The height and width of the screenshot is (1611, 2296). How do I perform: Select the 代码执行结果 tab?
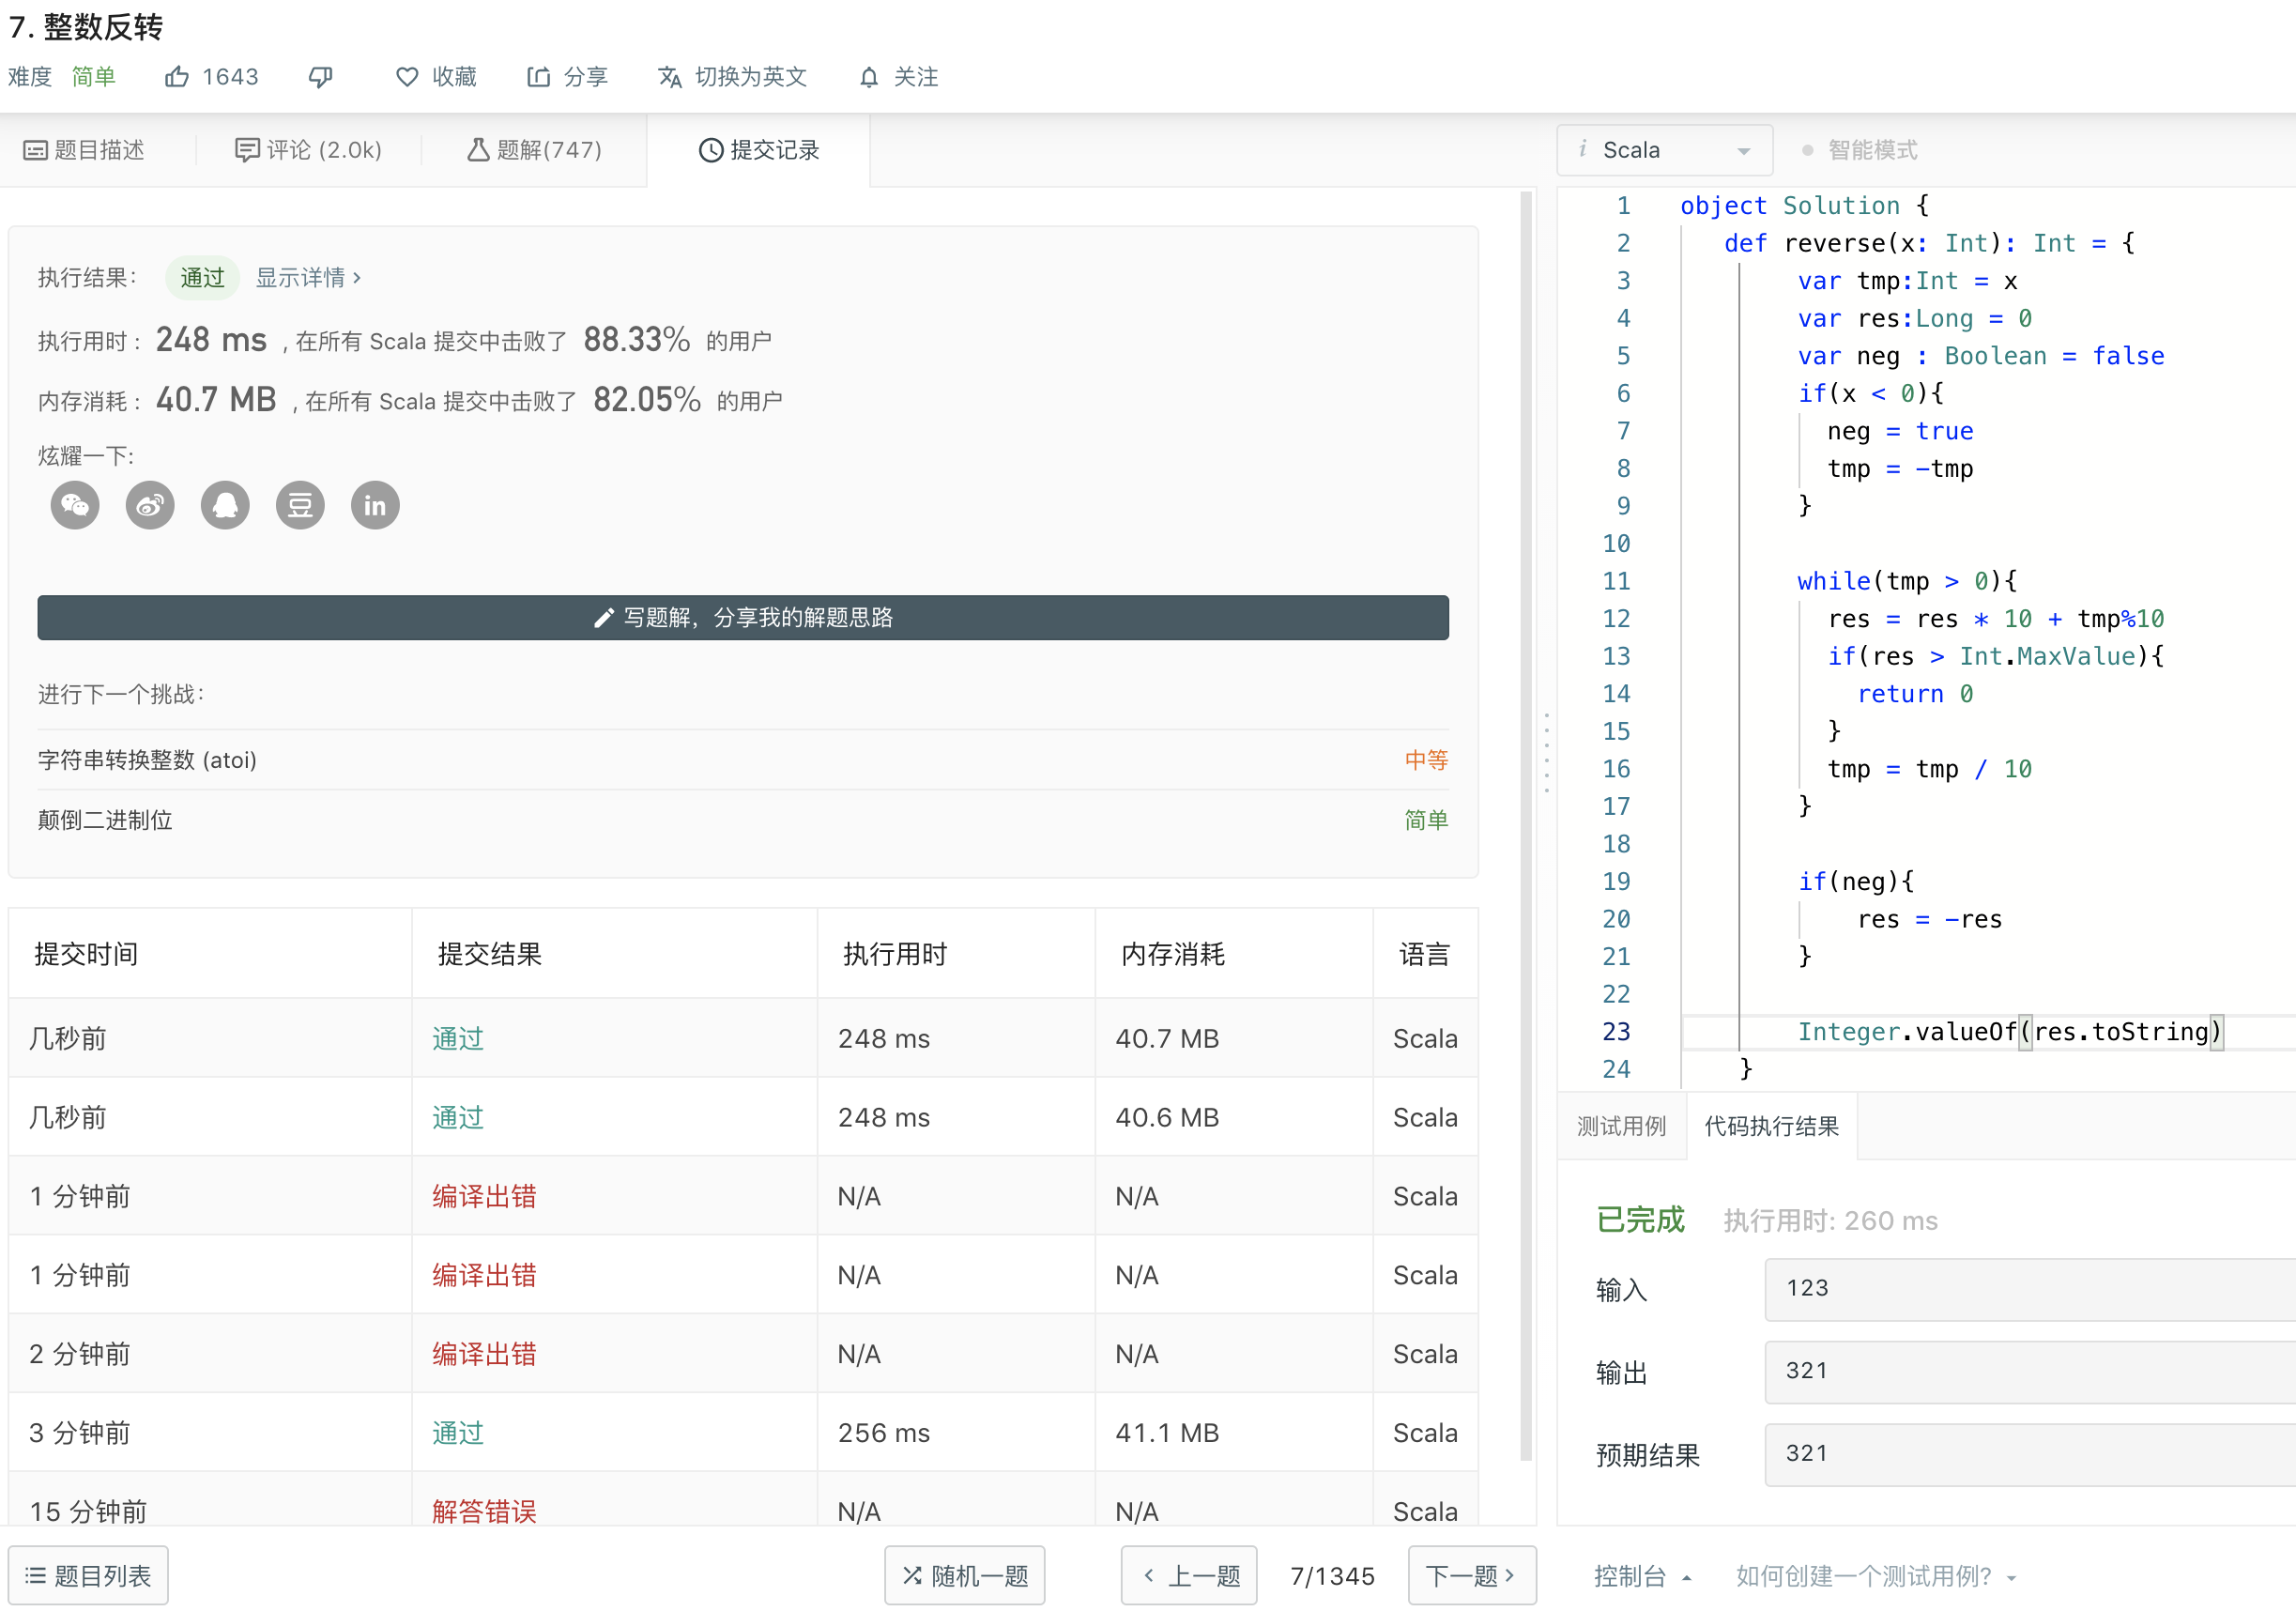(x=1771, y=1126)
